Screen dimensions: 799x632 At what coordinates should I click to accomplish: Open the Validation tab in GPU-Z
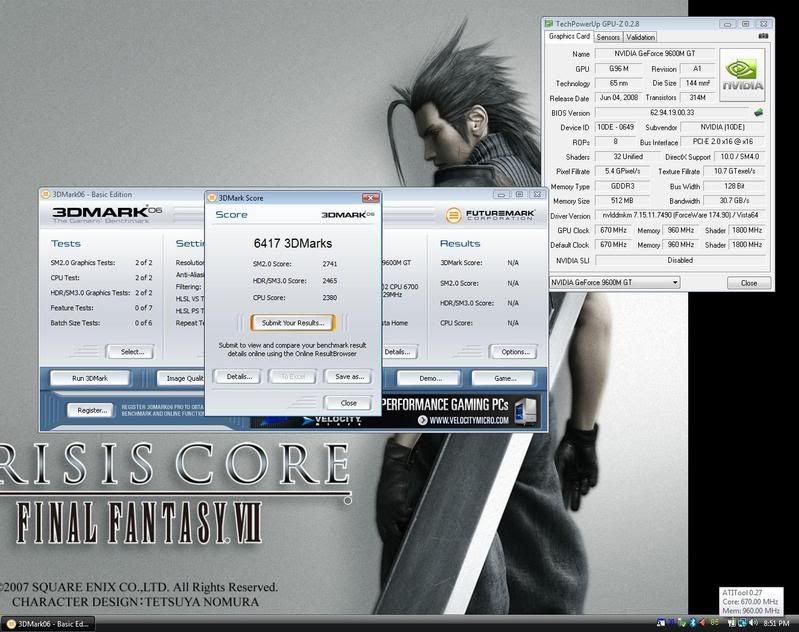641,37
